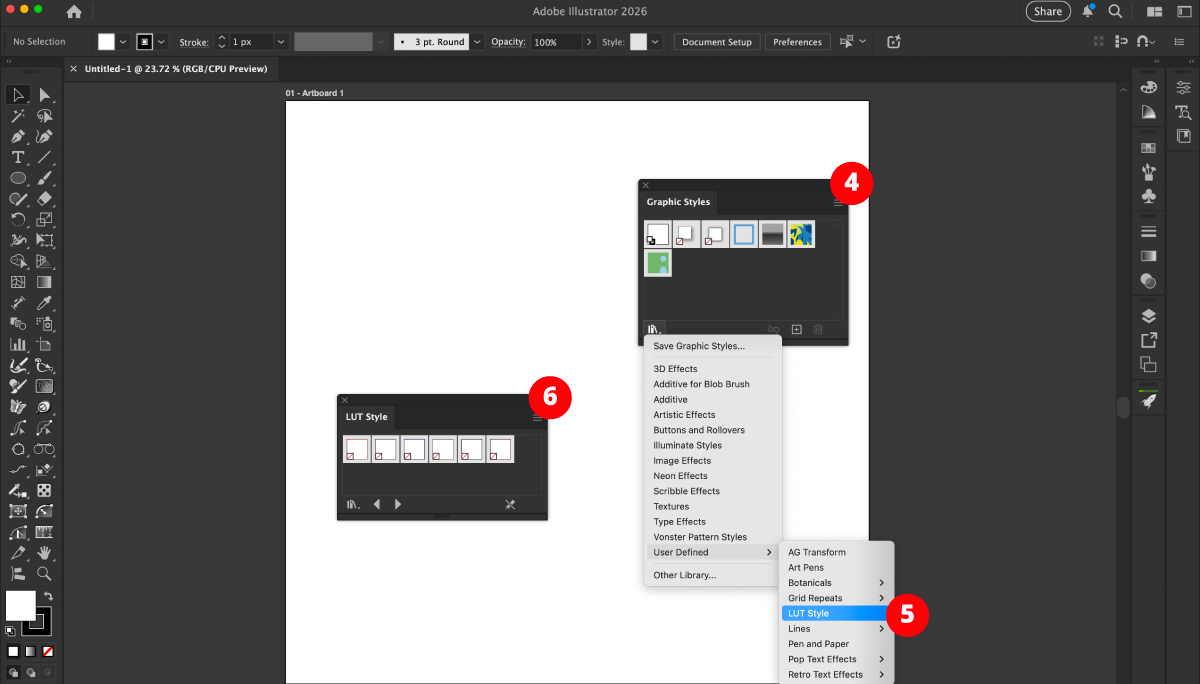Choose Neon Effects from library menu

[680, 476]
